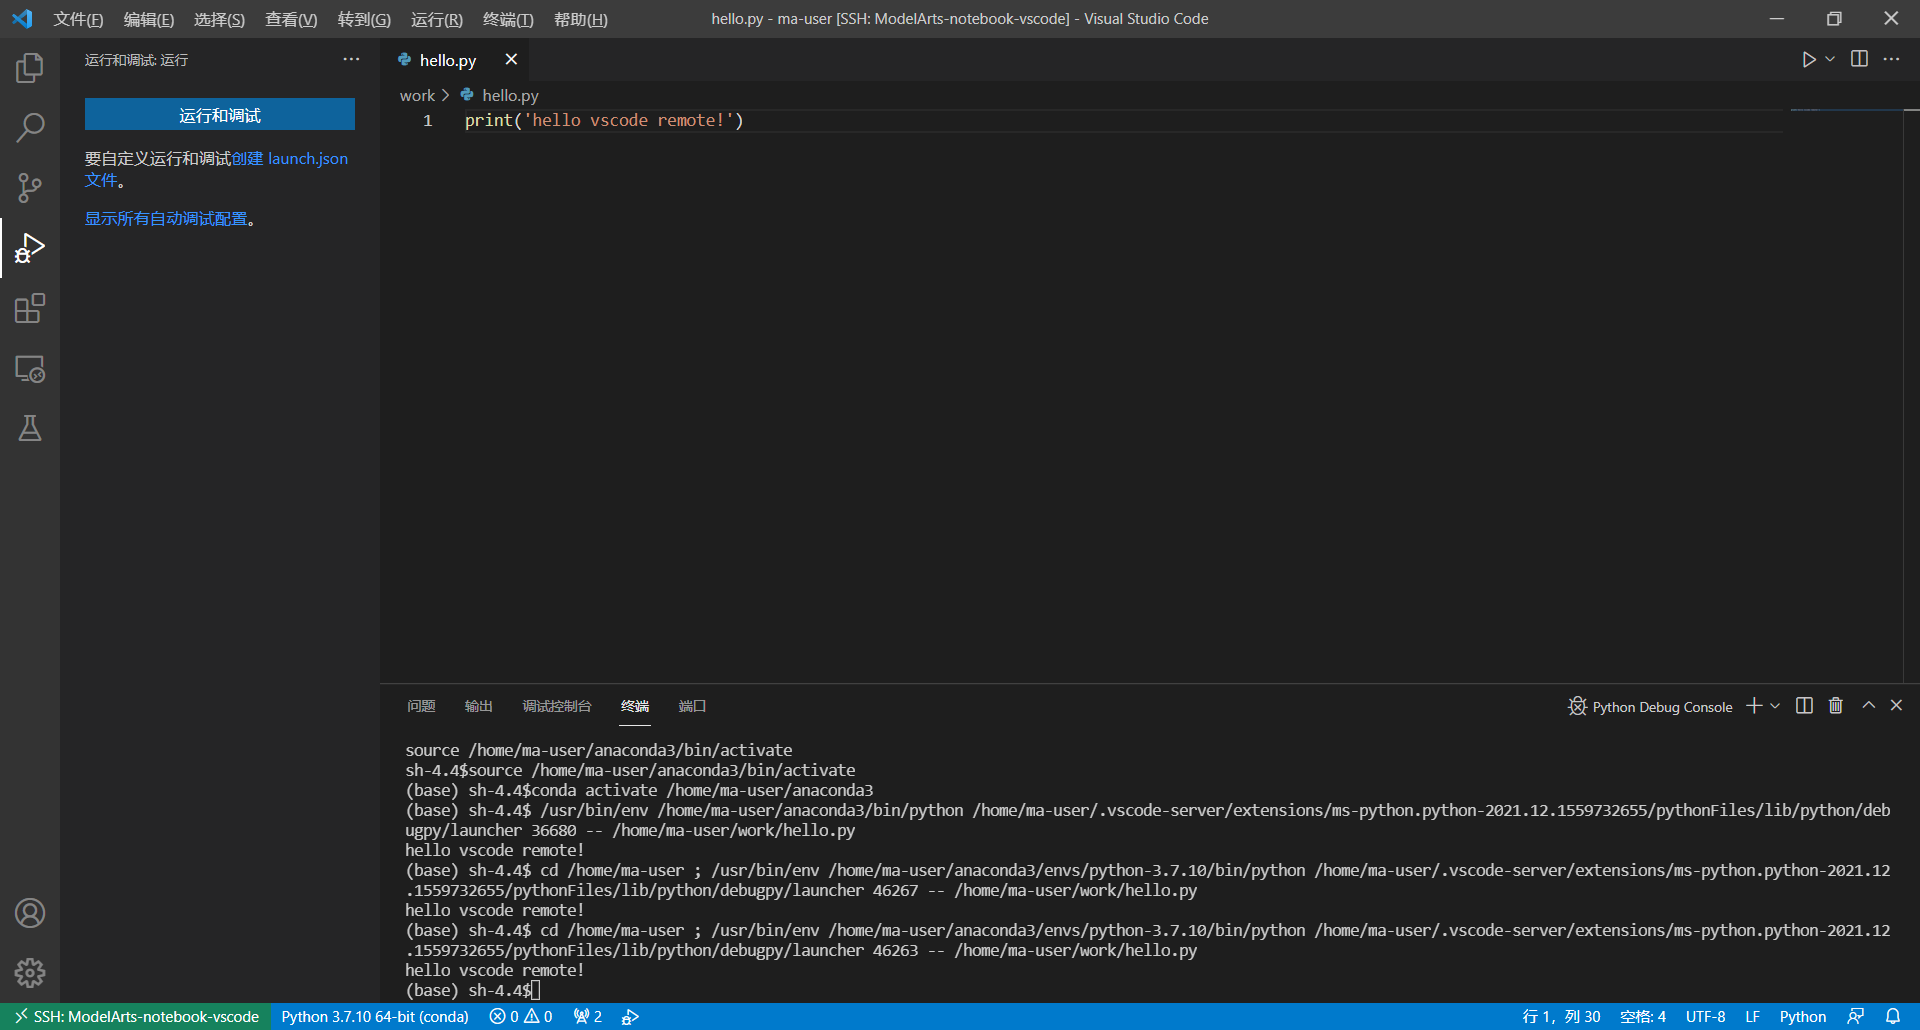Open the Explorer view in activity bar

point(30,68)
